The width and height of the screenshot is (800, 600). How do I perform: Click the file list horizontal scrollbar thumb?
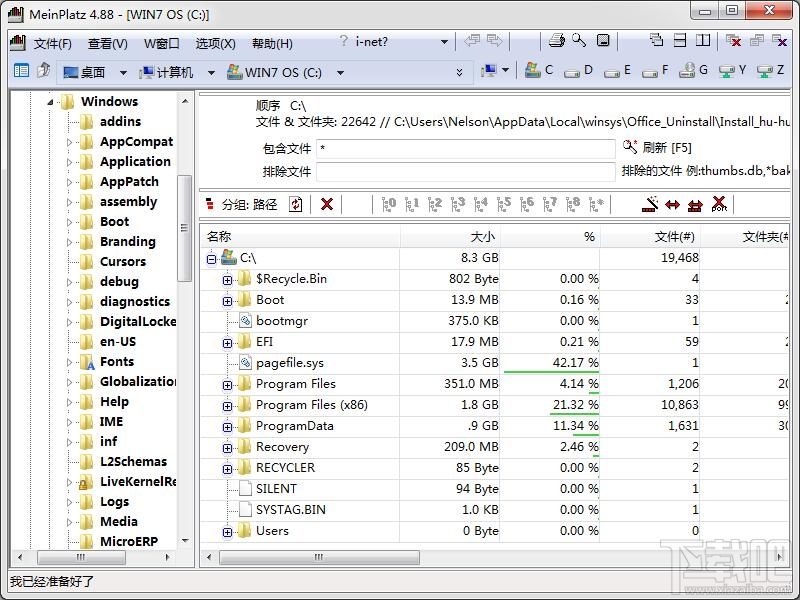[x=319, y=557]
